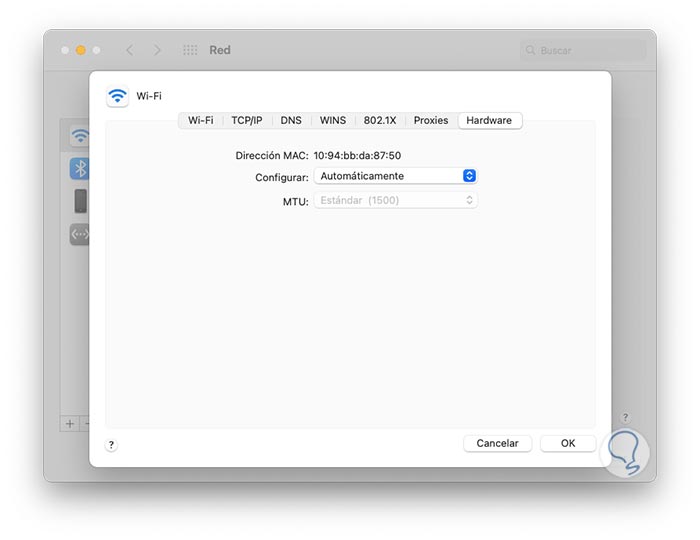This screenshot has width=700, height=540.
Task: Switch to the TCP/IP tab
Action: tap(247, 120)
